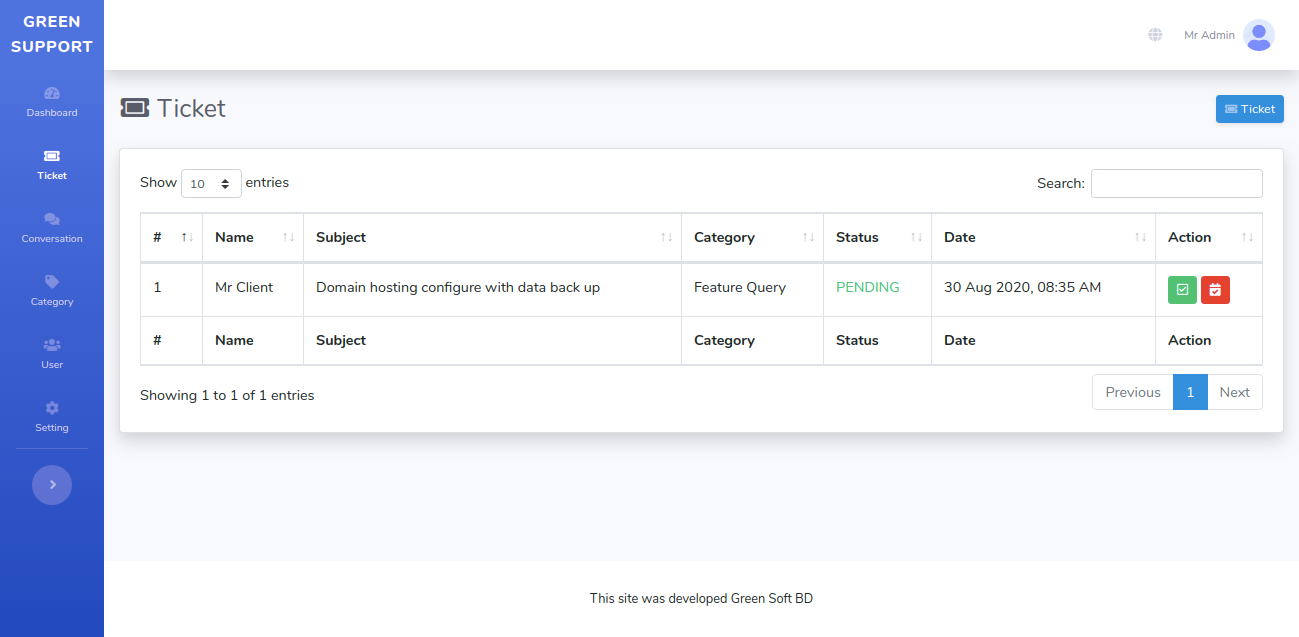This screenshot has width=1299, height=637.
Task: Click the red calendar action icon
Action: pyautogui.click(x=1215, y=290)
